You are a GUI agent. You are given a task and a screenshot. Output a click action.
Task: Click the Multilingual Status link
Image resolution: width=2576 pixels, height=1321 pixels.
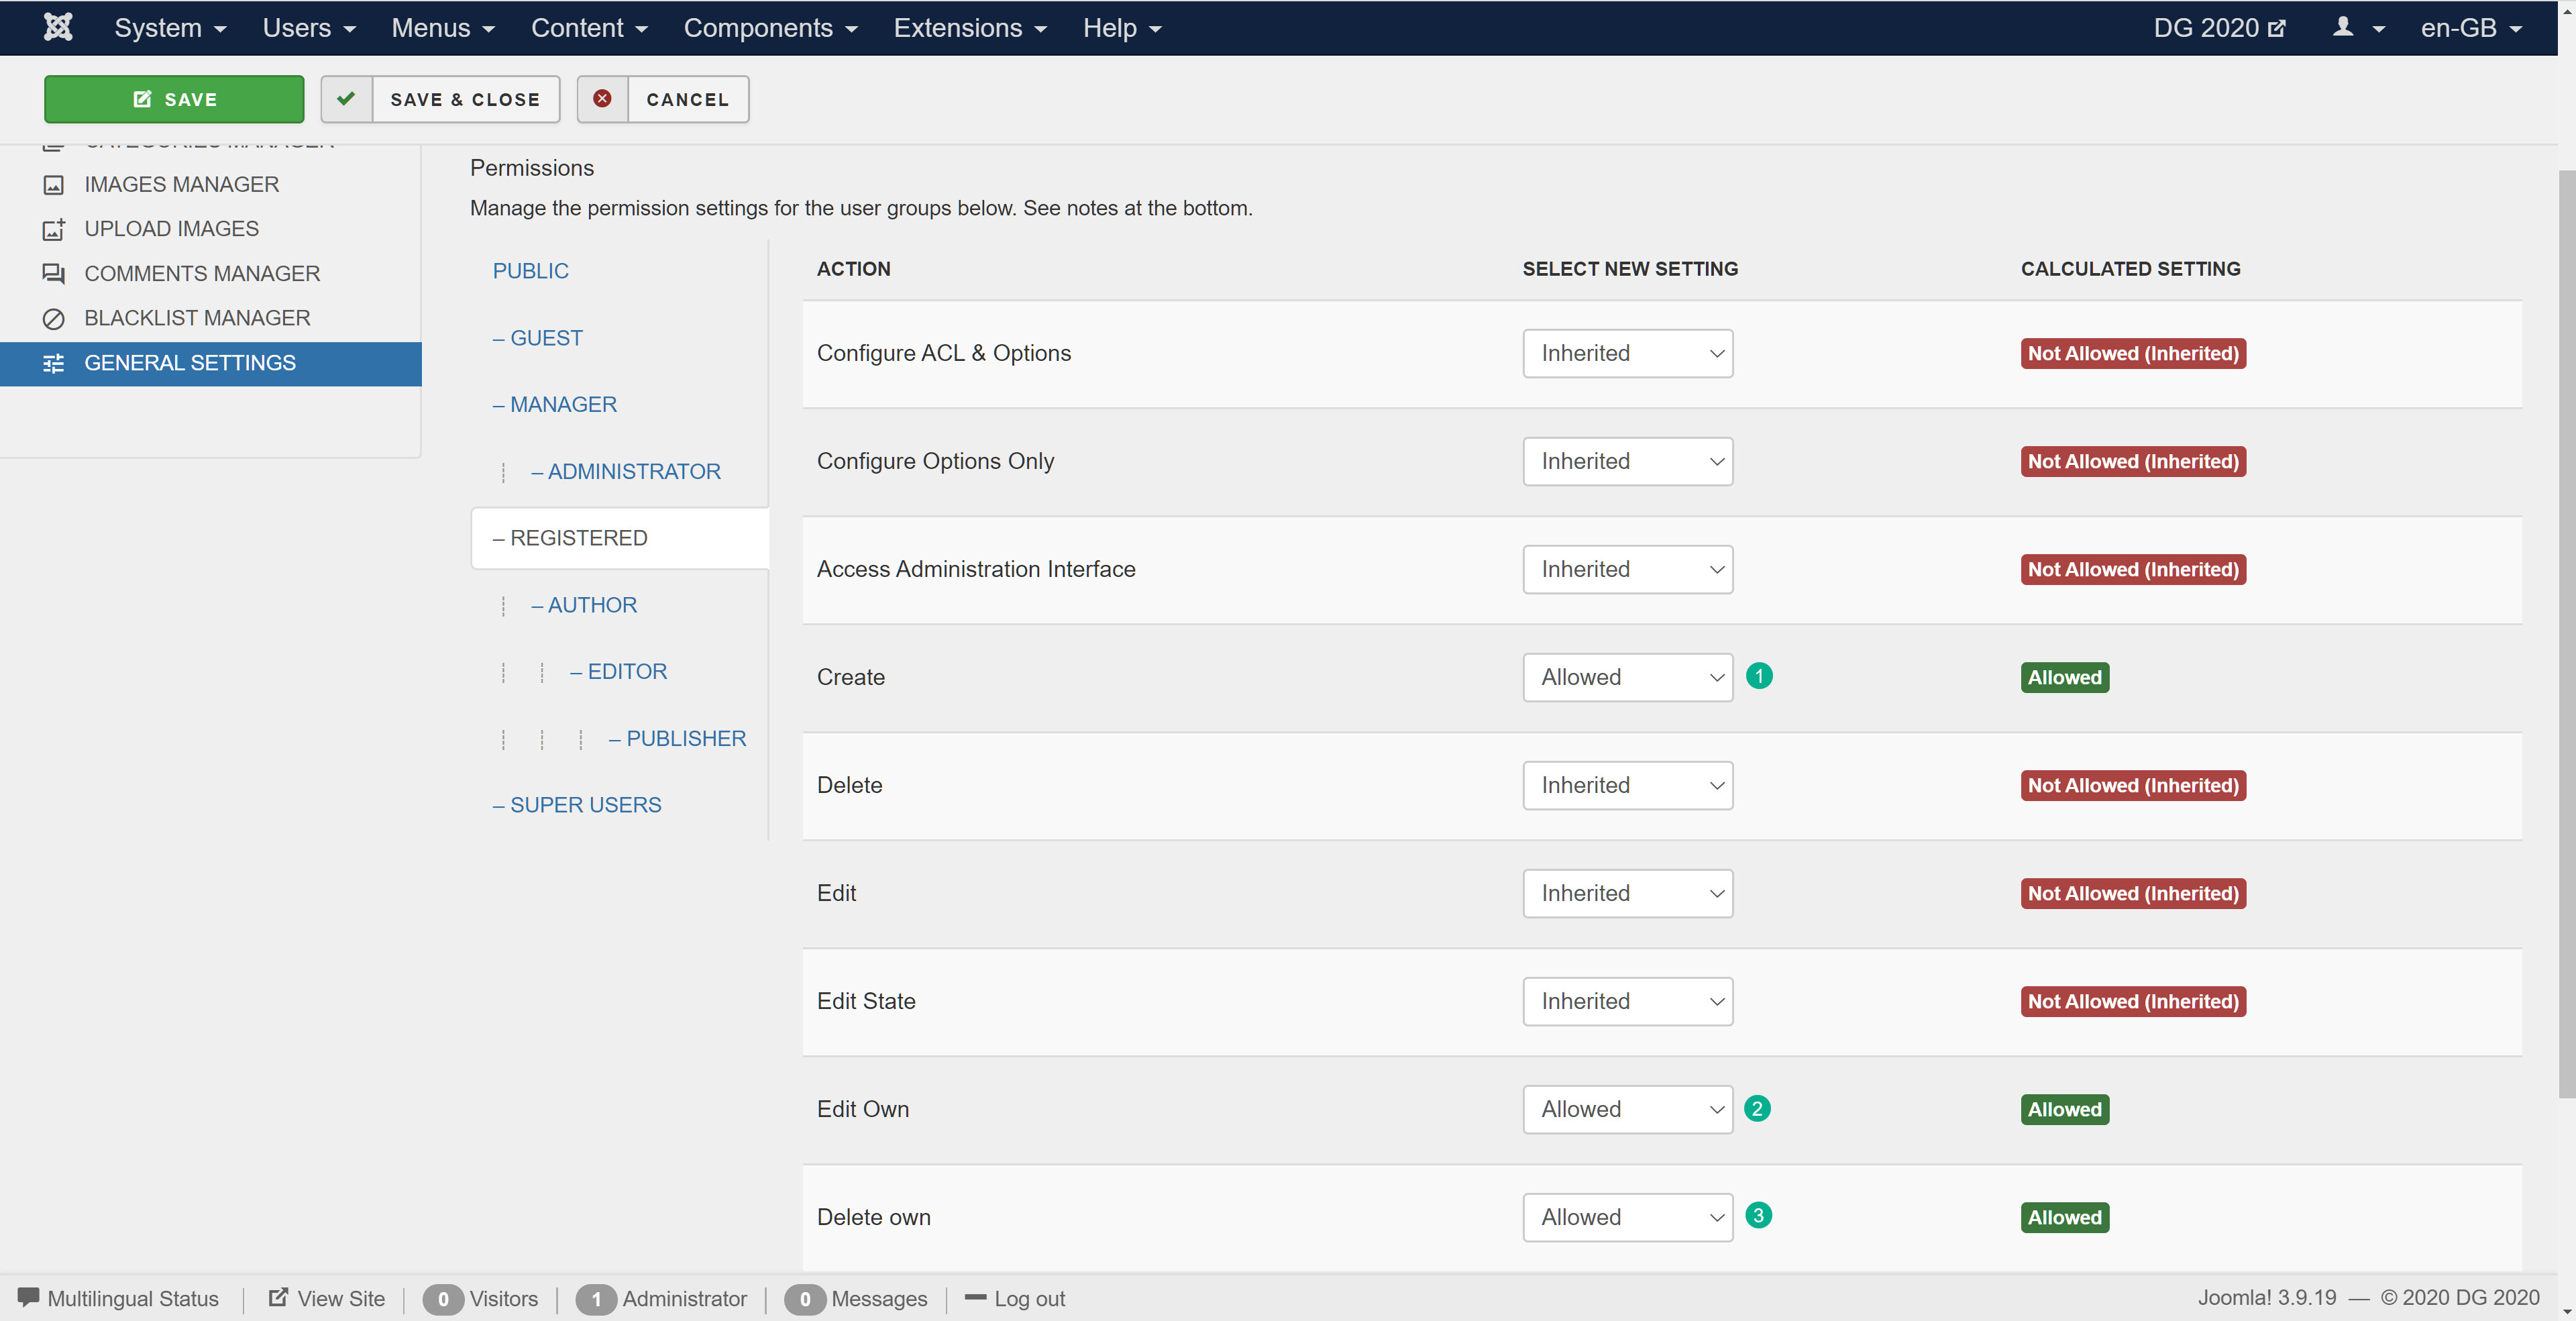point(118,1298)
